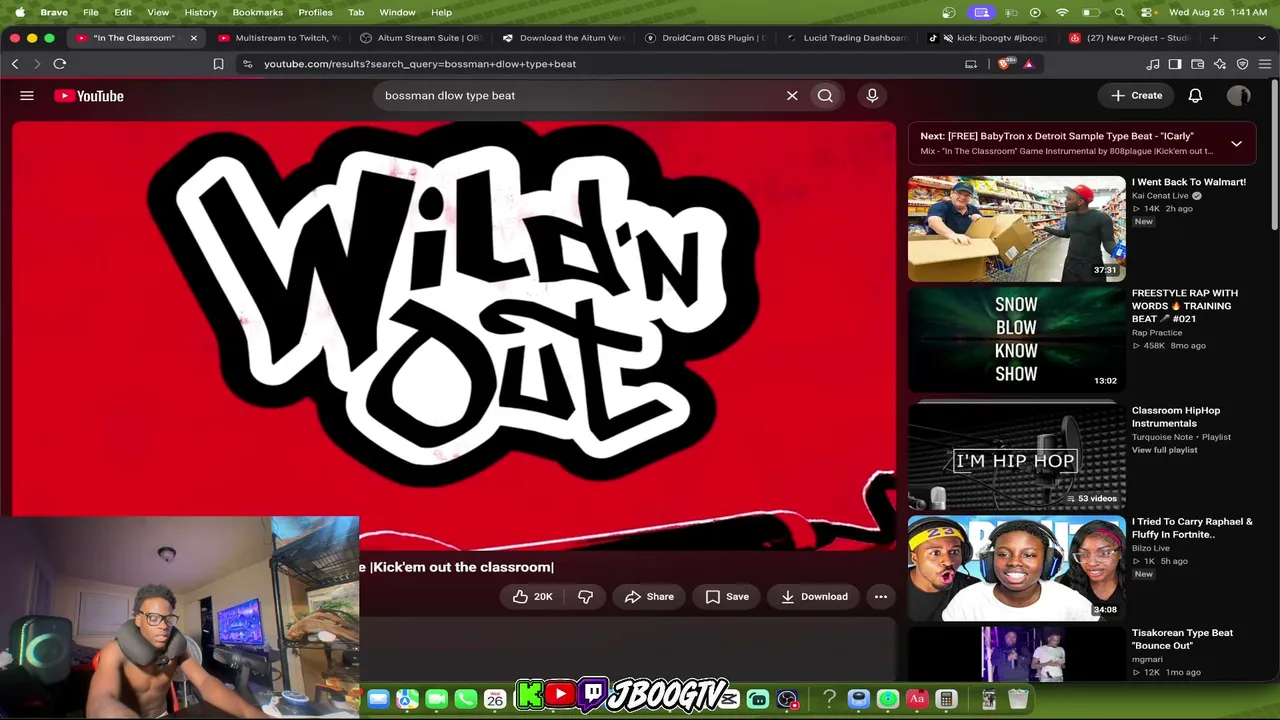This screenshot has width=1280, height=720.
Task: Open Maps from the Dock
Action: (407, 700)
